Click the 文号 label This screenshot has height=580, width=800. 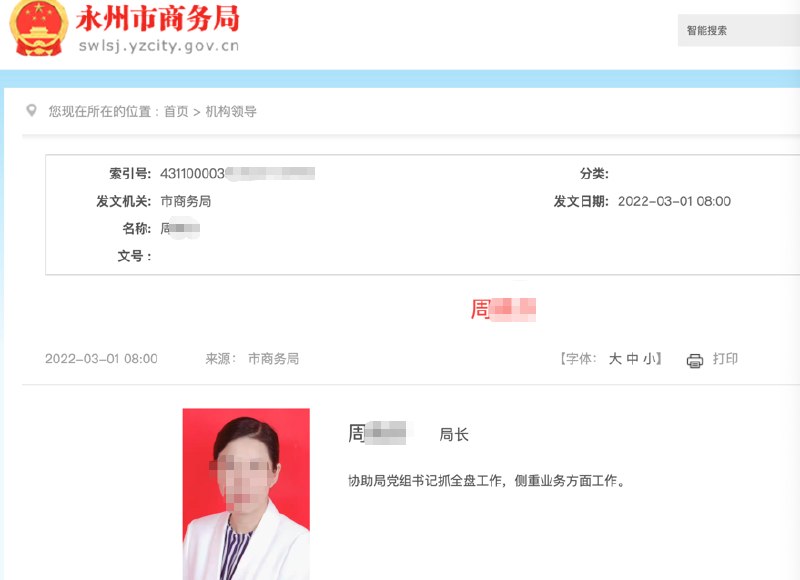(x=135, y=256)
